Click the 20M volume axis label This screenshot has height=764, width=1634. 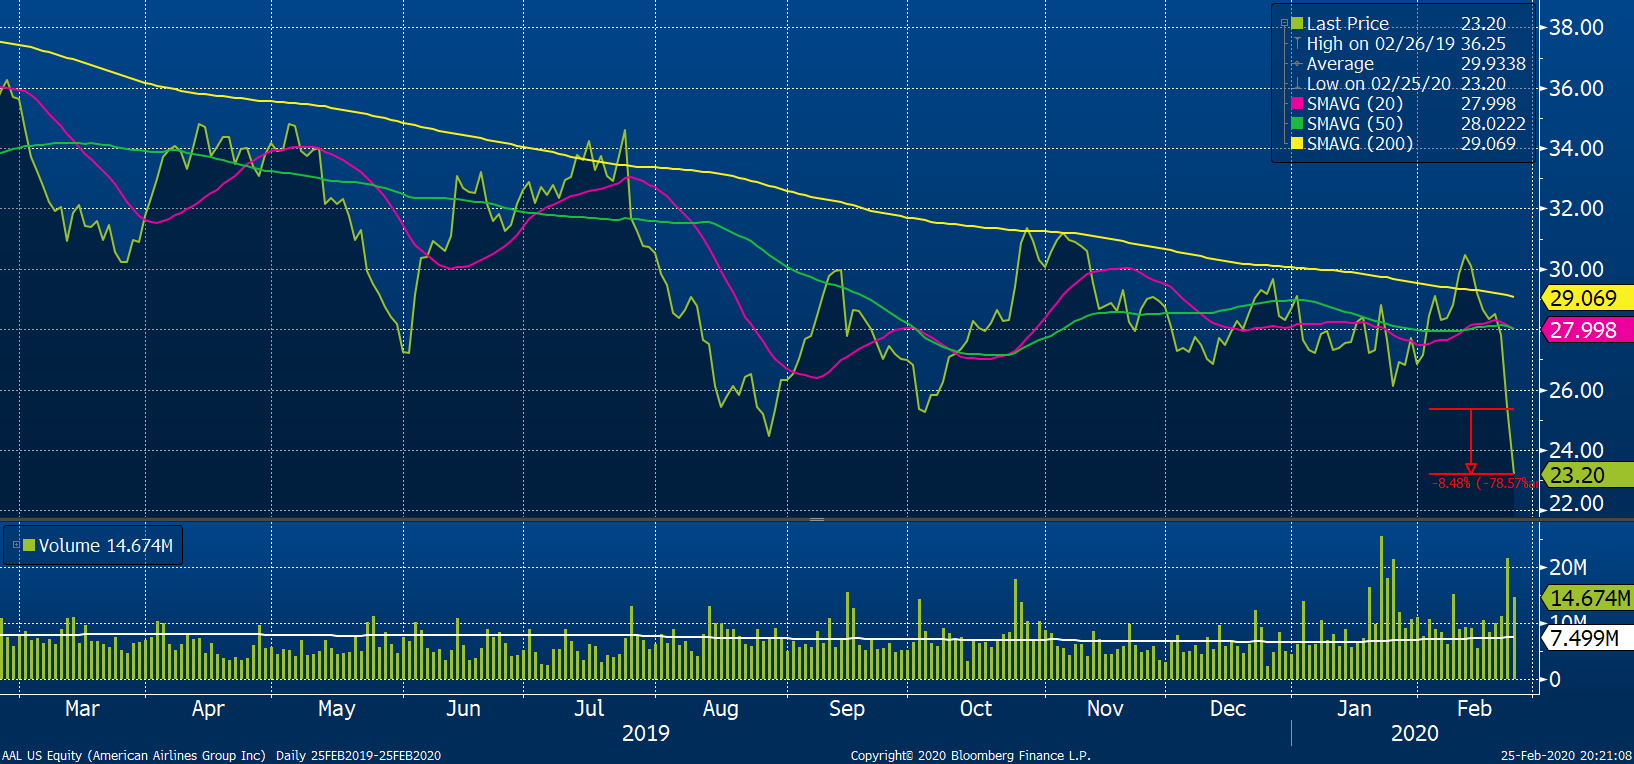1568,567
